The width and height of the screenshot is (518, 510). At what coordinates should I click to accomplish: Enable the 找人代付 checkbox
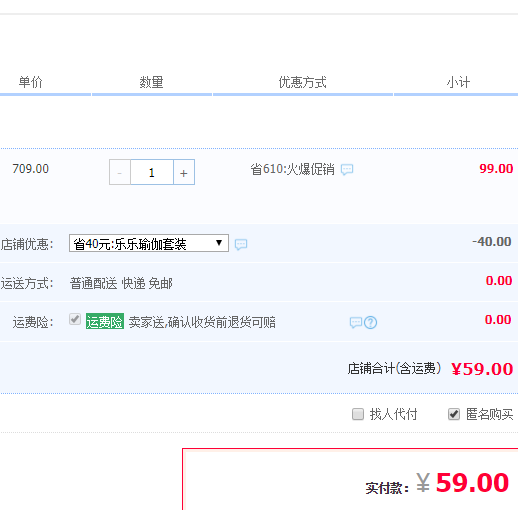[358, 414]
